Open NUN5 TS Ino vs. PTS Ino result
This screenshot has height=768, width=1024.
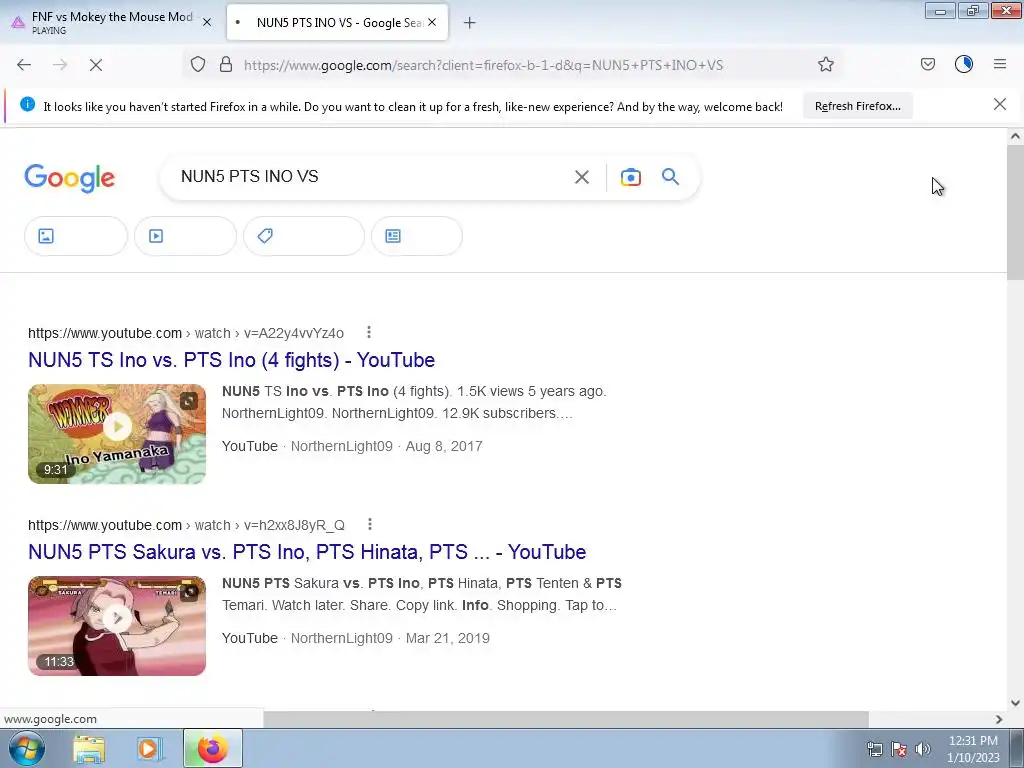[x=231, y=360]
